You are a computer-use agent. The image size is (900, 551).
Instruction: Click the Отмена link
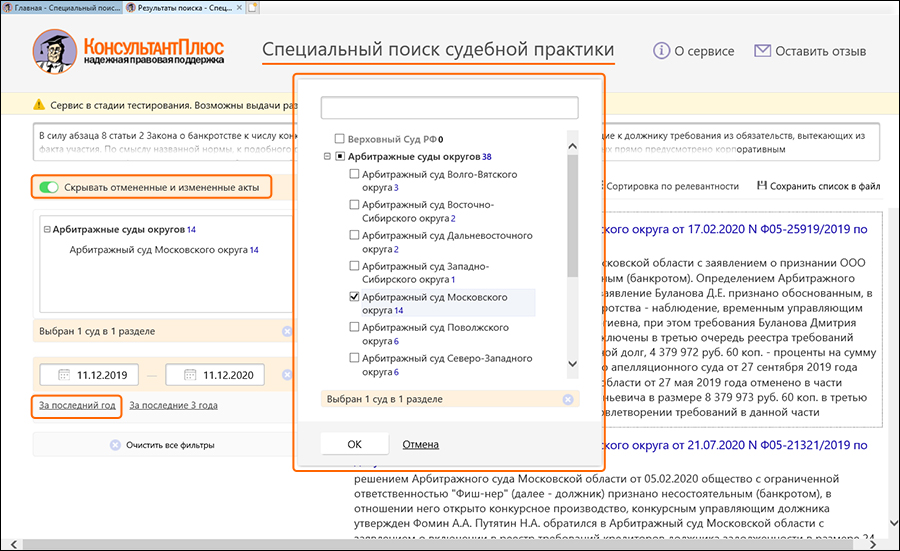click(x=420, y=445)
